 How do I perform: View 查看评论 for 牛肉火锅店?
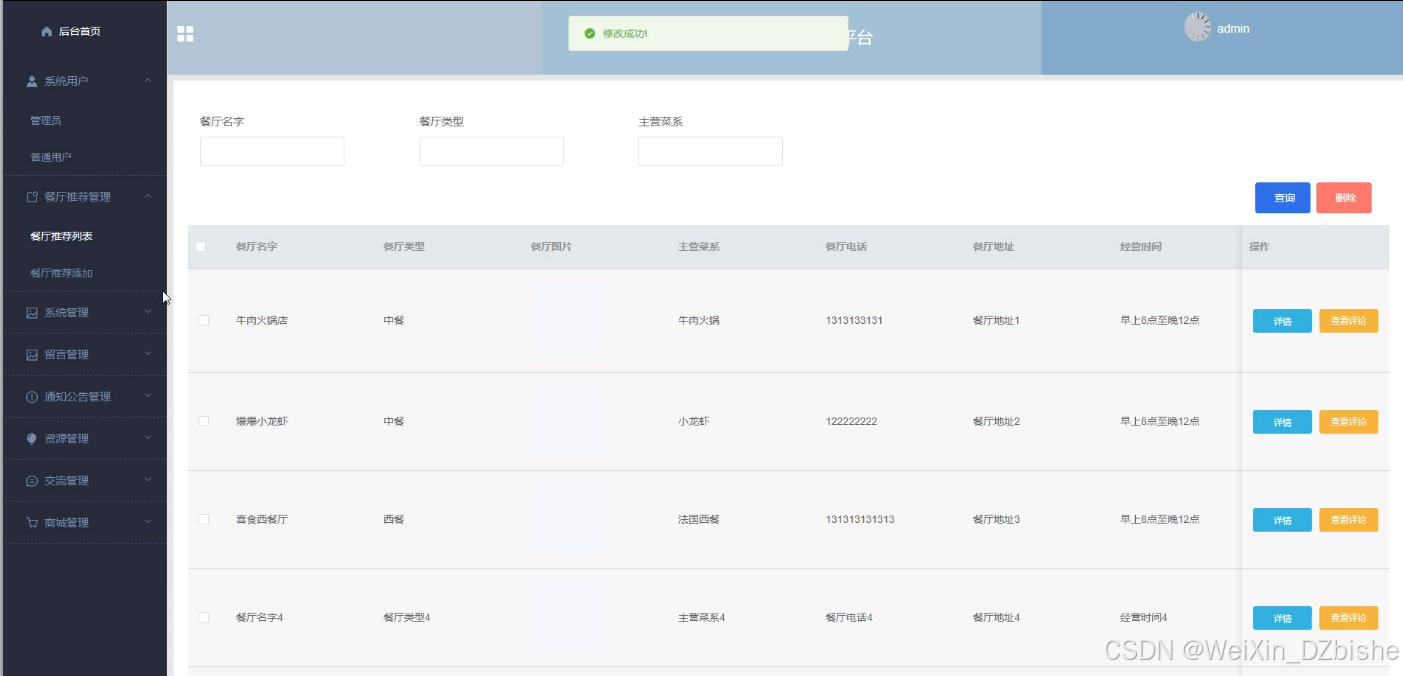coord(1348,321)
